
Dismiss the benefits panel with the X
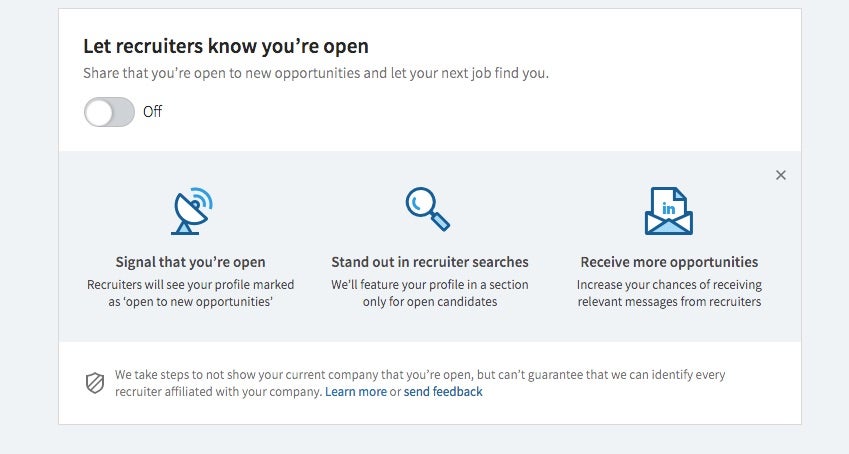coord(780,175)
